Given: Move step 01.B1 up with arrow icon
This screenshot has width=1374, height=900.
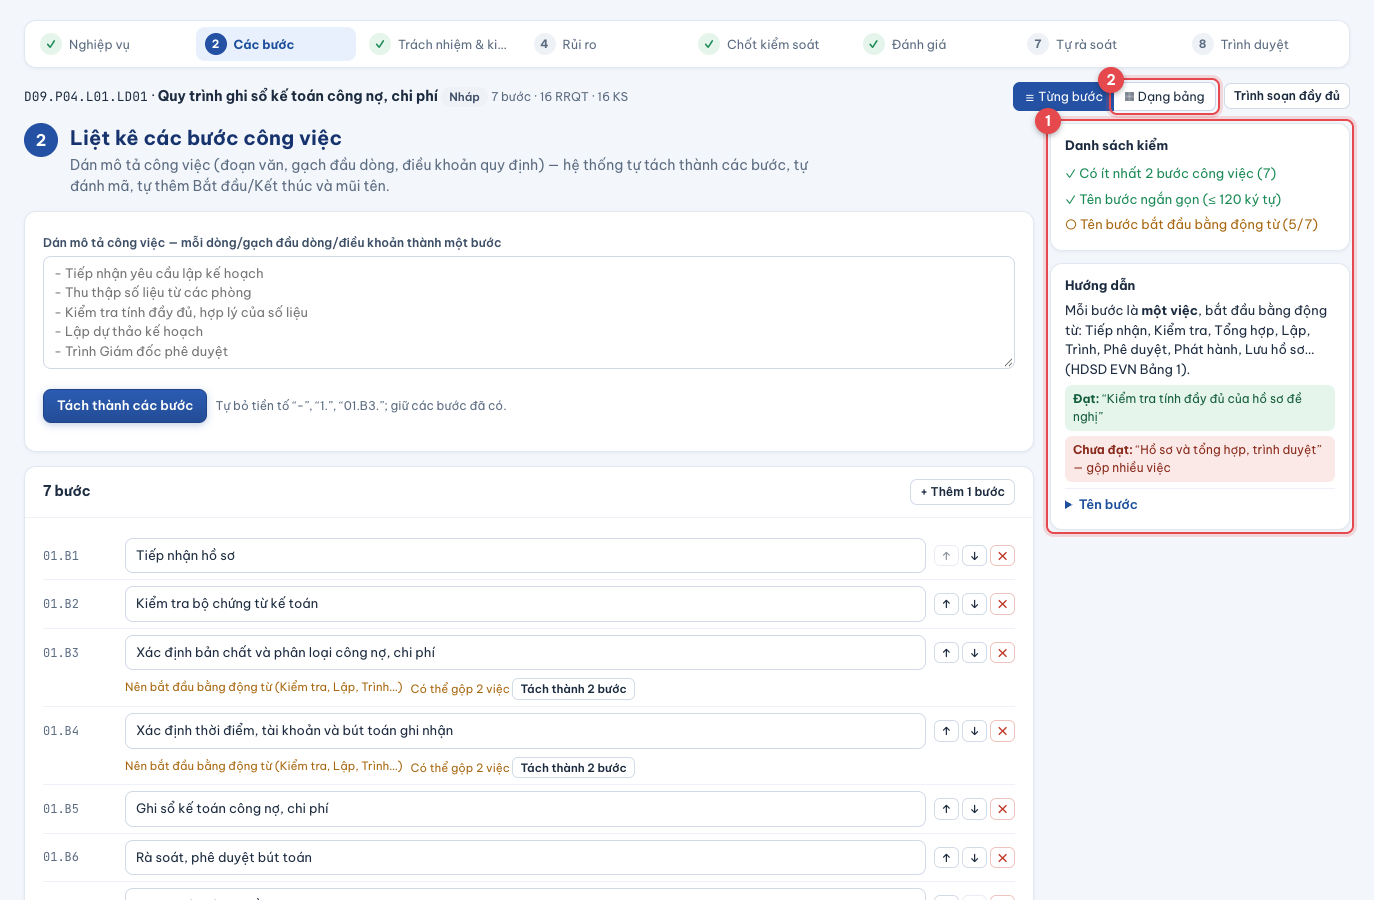Looking at the screenshot, I should 946,556.
